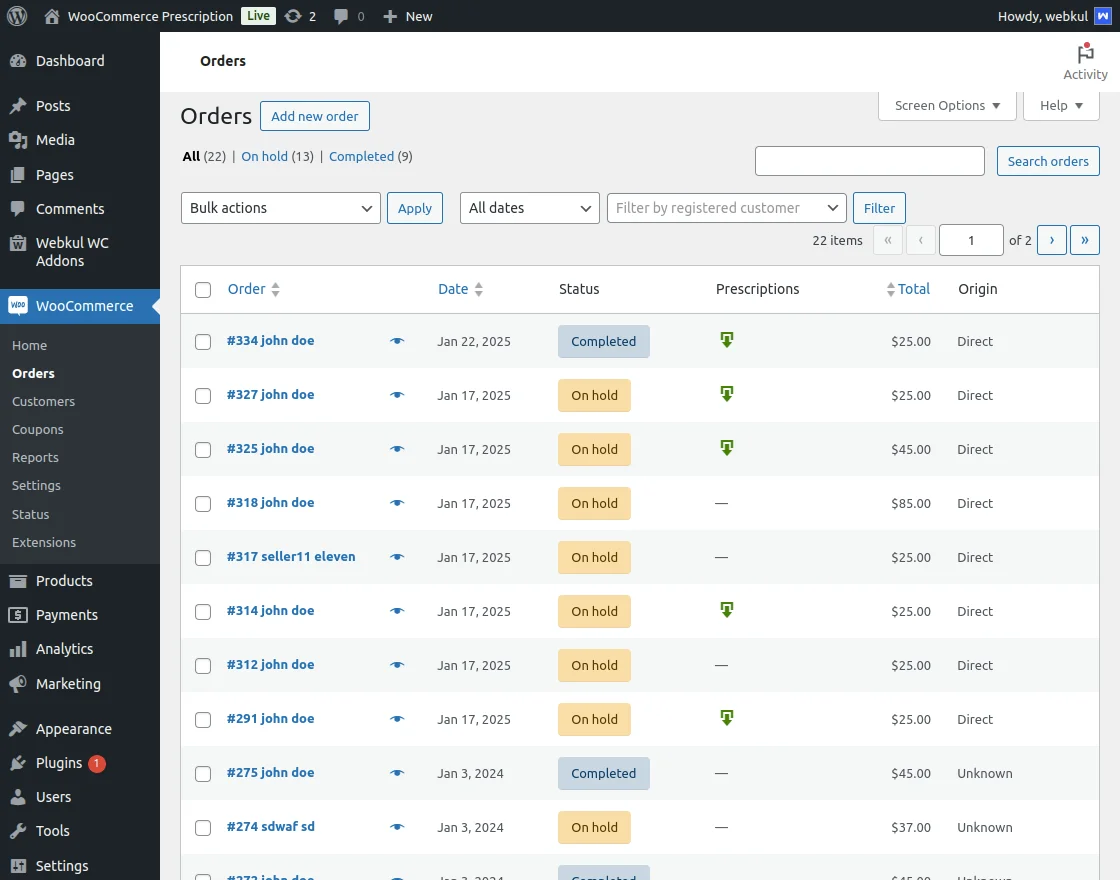
Task: Tick the checkbox for order #318
Action: (203, 504)
